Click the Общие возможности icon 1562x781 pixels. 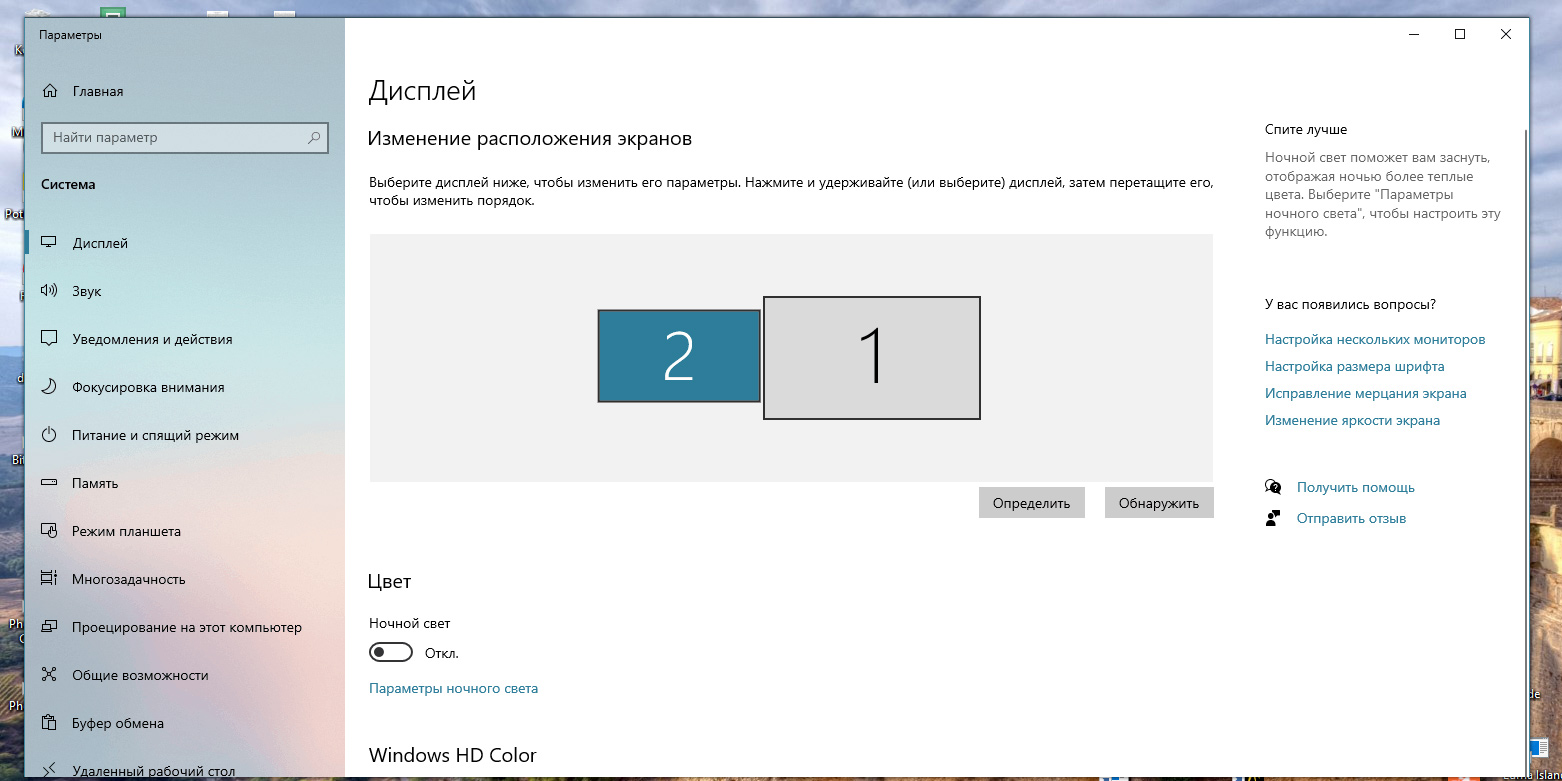[49, 675]
